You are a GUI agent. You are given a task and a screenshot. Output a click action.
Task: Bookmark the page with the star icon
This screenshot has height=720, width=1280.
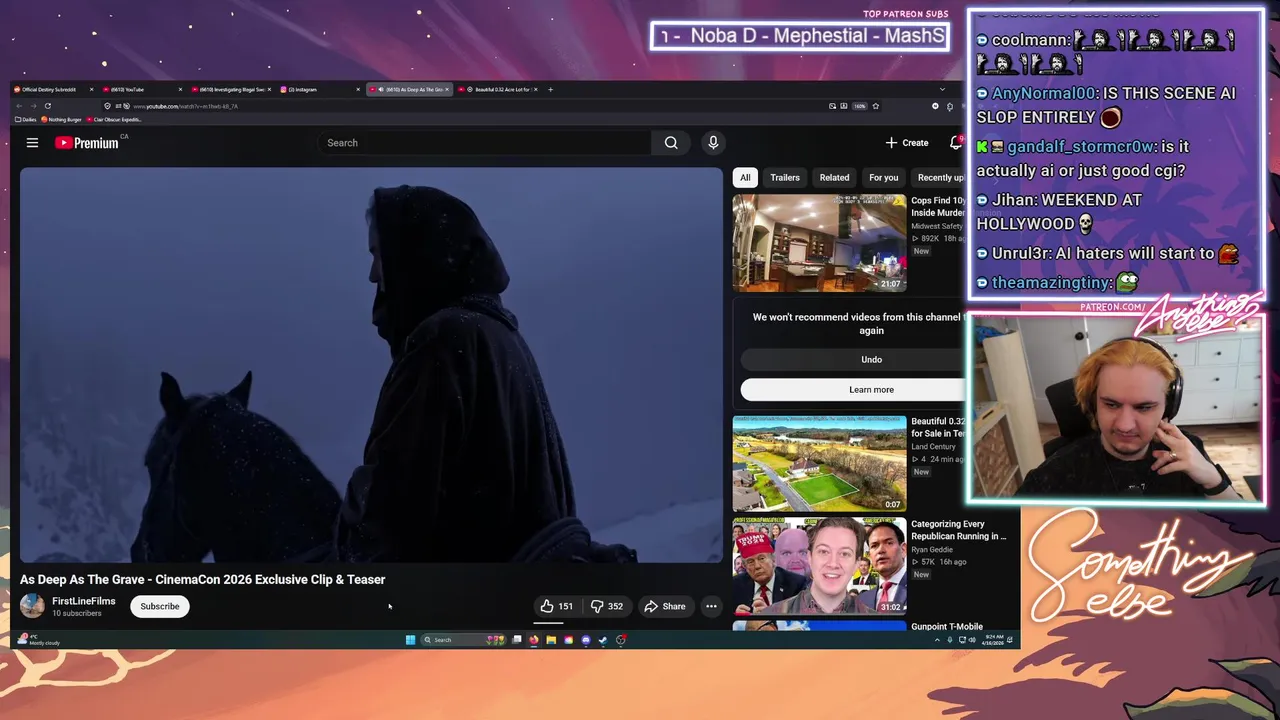[876, 106]
